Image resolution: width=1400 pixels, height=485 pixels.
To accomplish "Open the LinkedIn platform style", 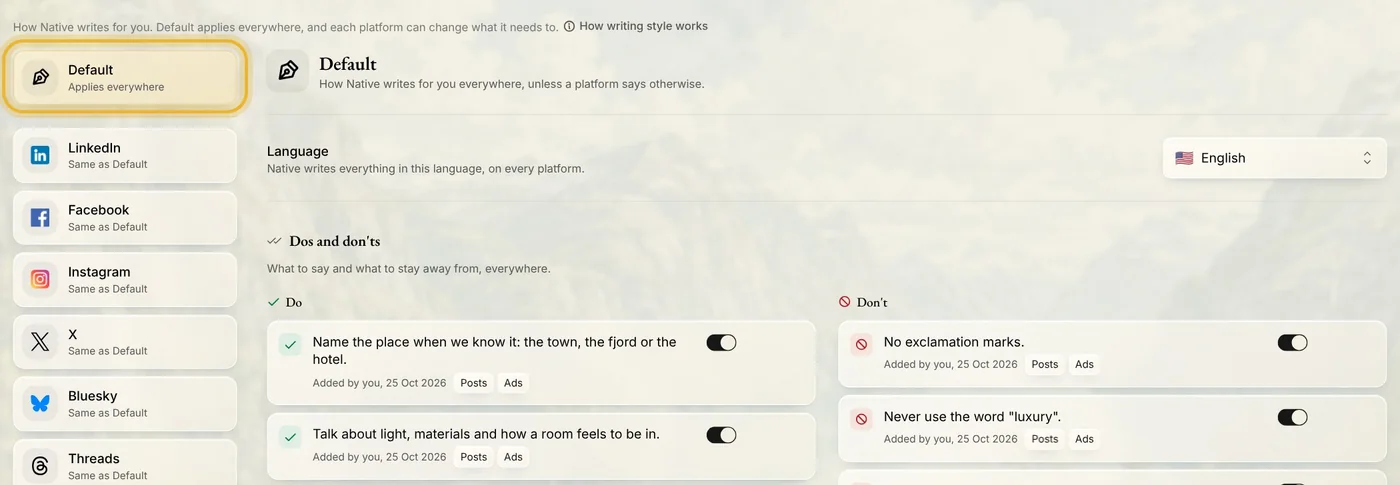I will 125,155.
